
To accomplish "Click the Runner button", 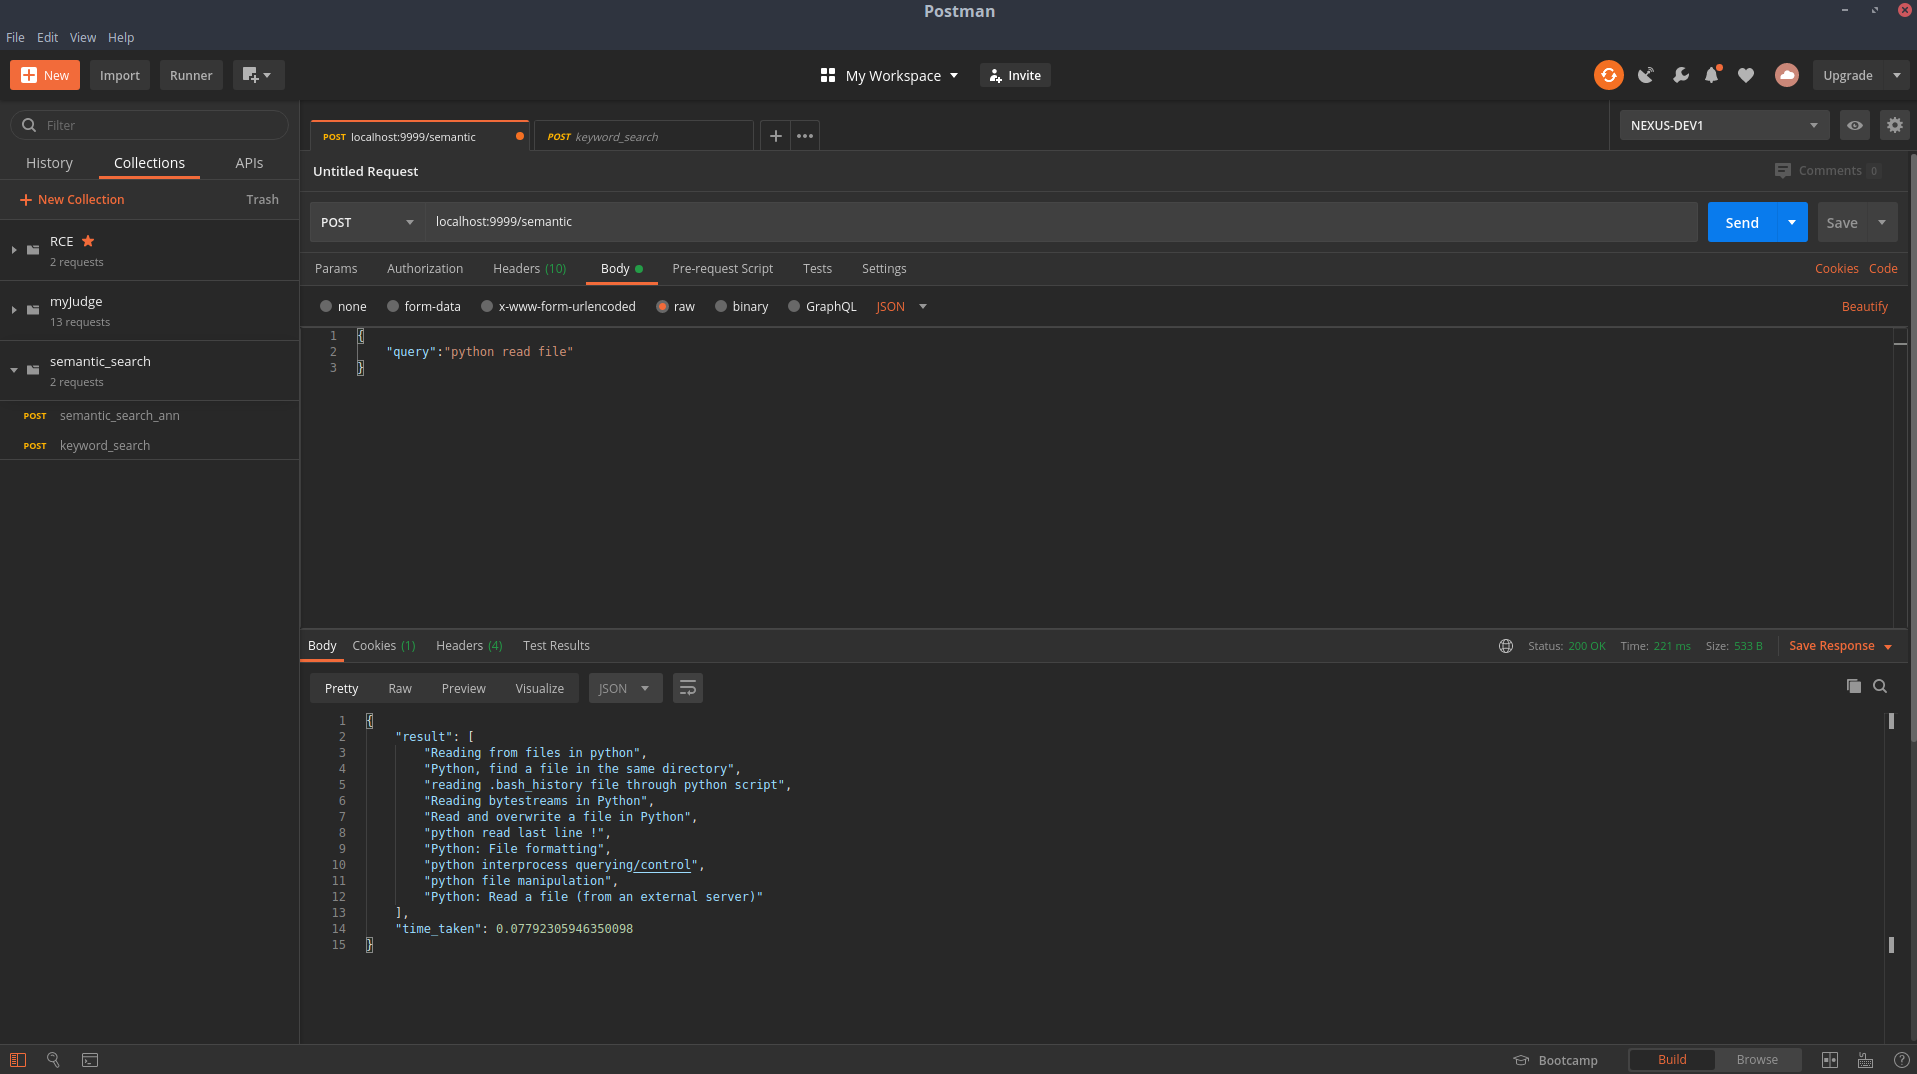I will pos(191,75).
